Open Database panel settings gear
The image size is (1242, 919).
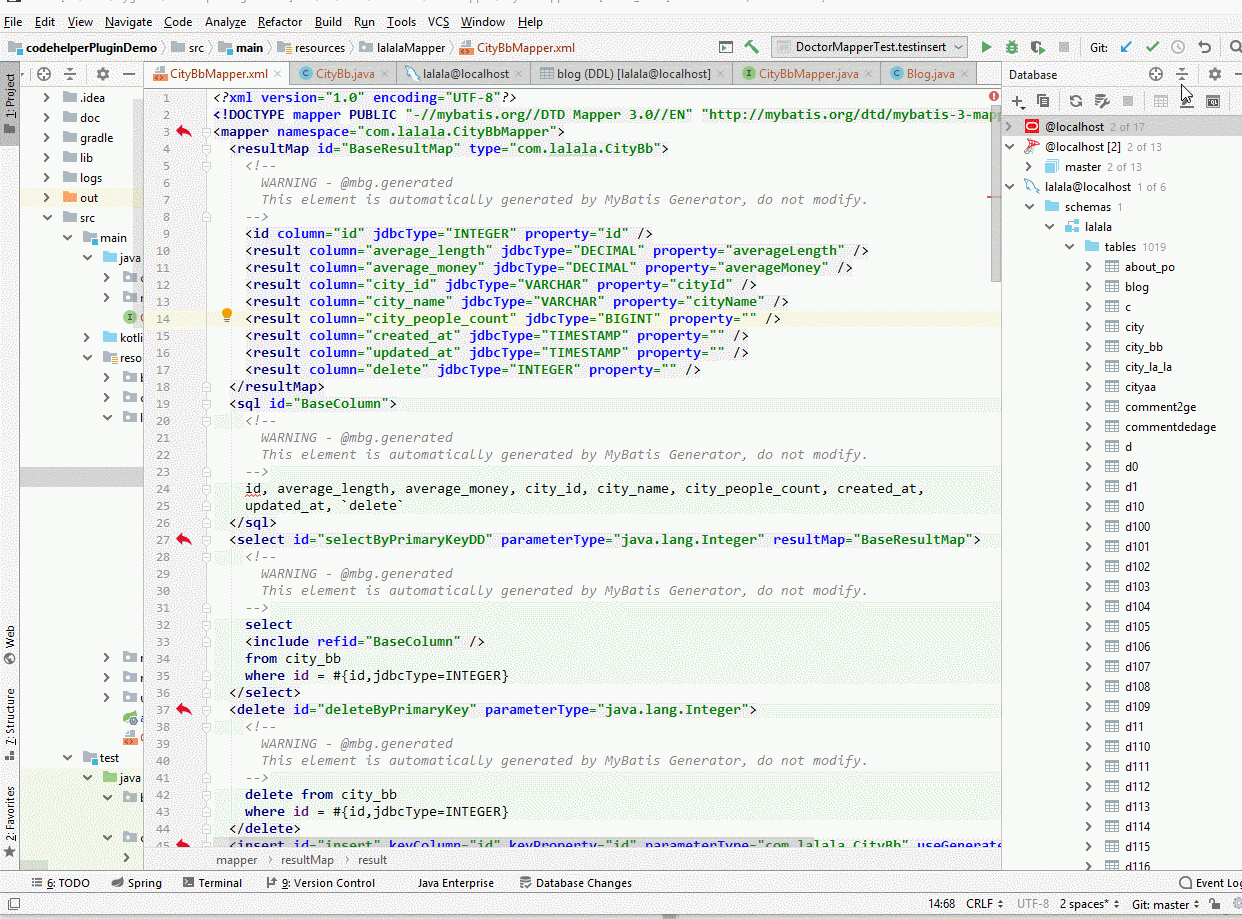(1215, 74)
